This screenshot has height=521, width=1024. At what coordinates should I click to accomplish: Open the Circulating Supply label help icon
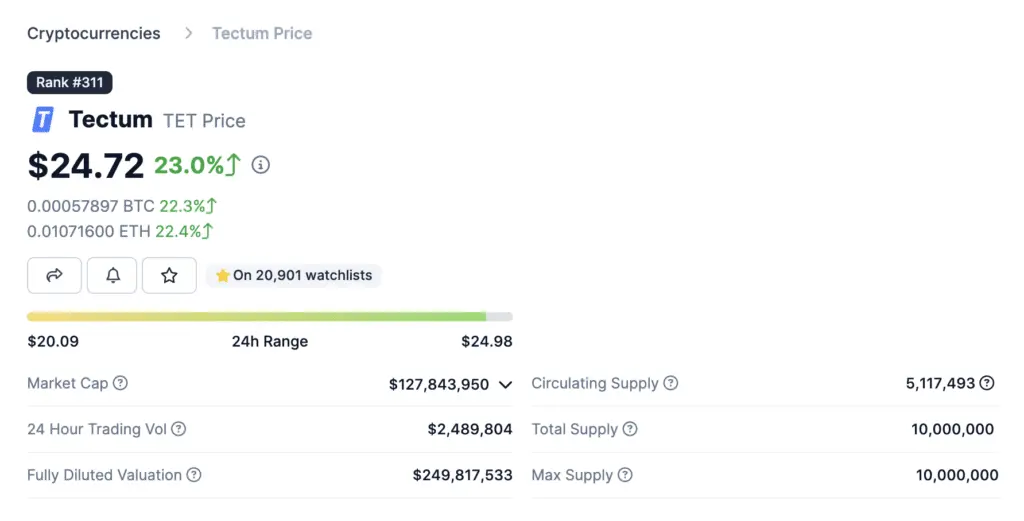[671, 383]
